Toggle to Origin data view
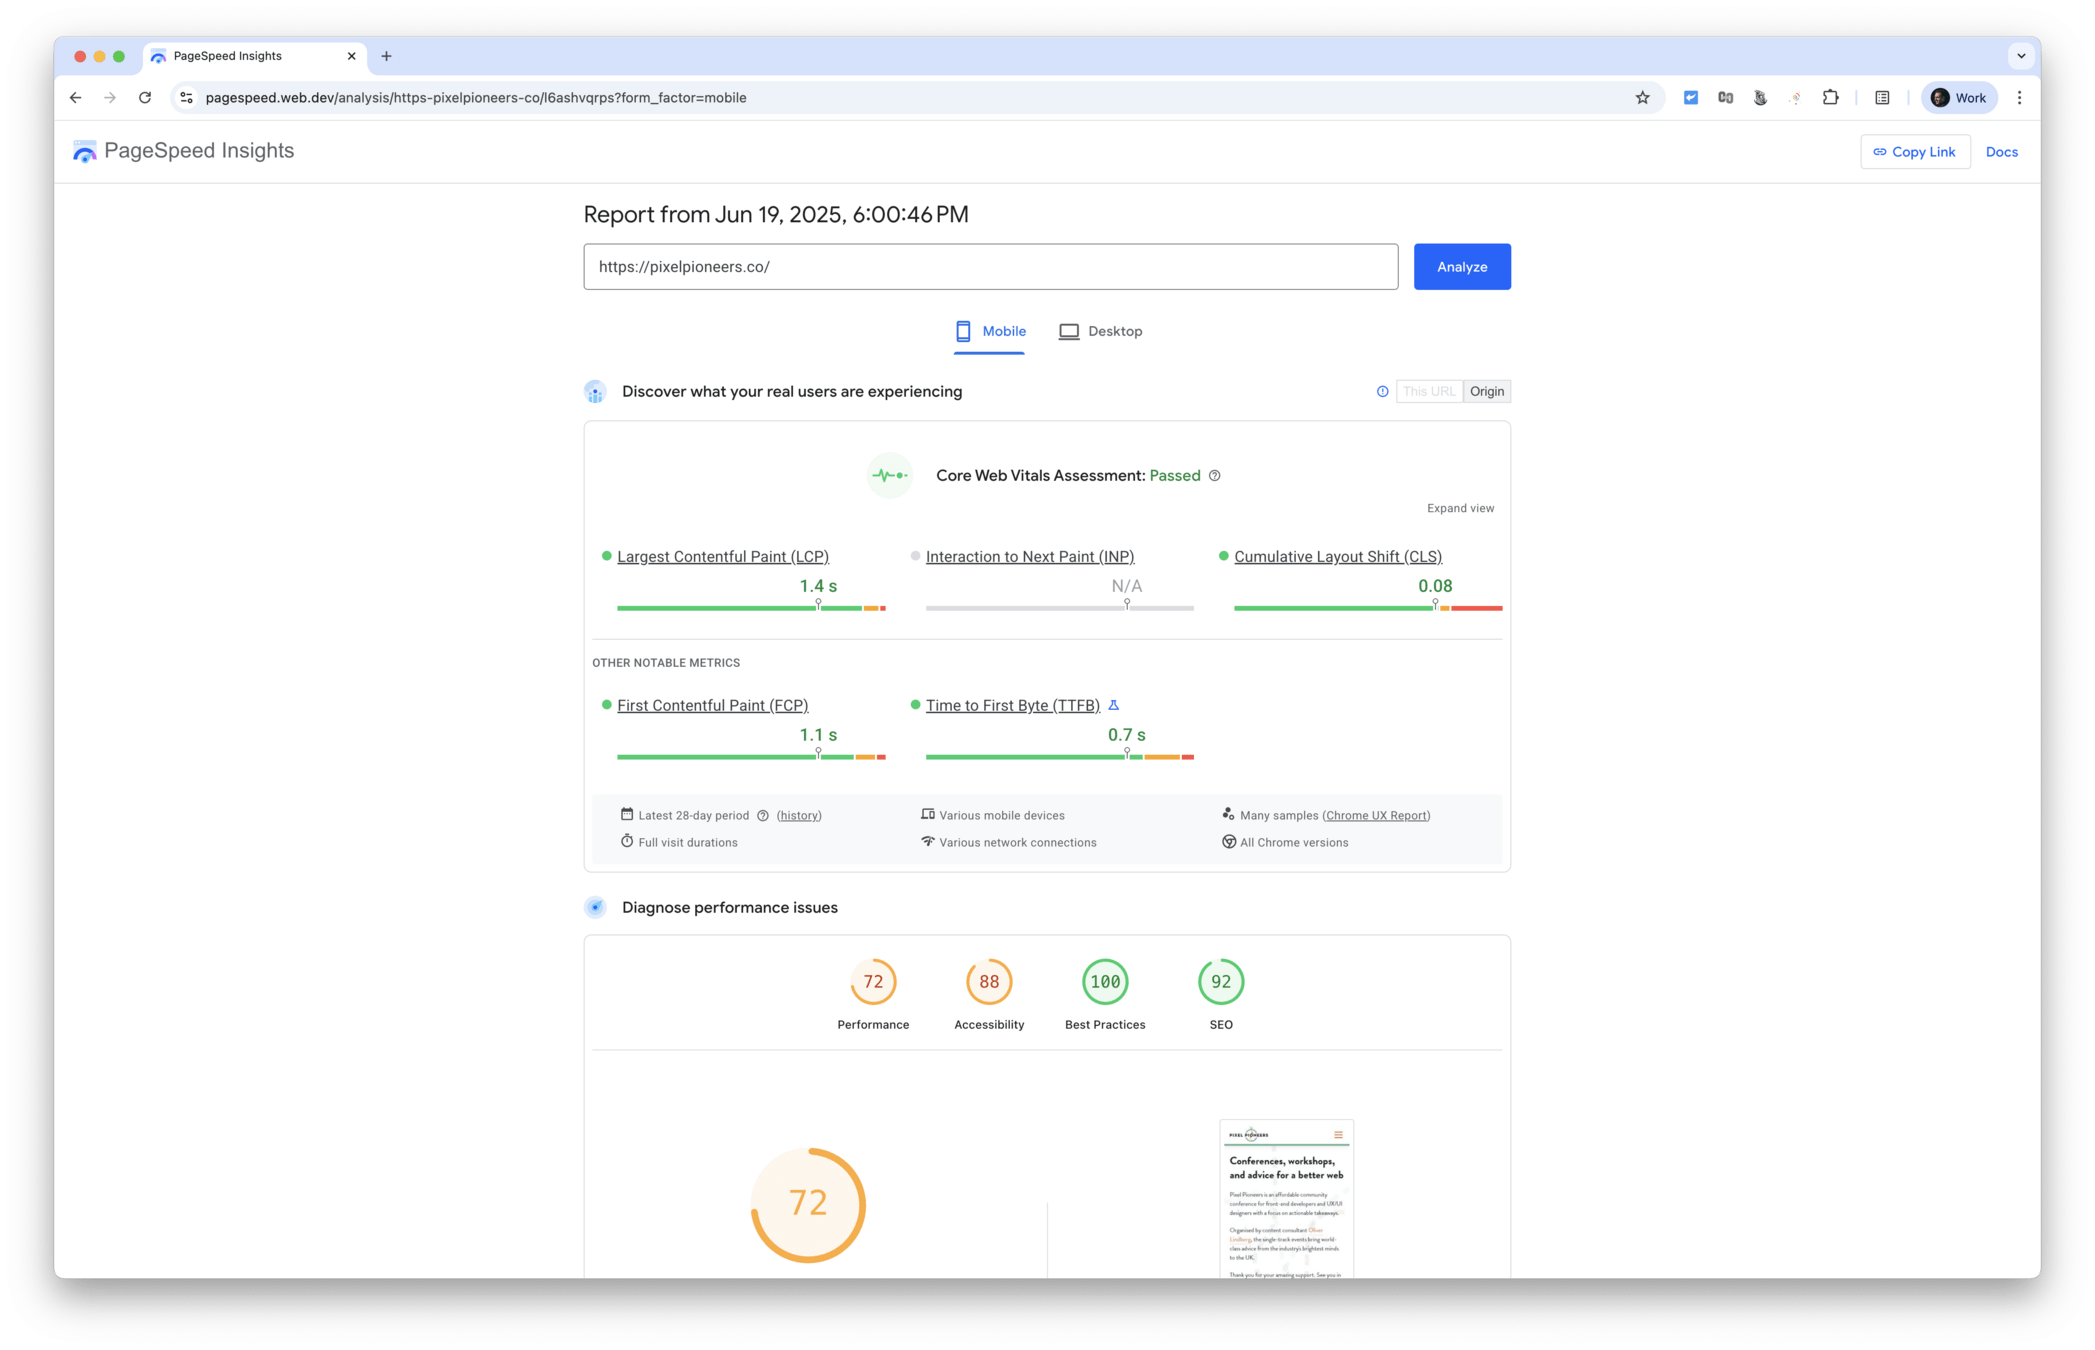This screenshot has width=2095, height=1350. coord(1486,391)
